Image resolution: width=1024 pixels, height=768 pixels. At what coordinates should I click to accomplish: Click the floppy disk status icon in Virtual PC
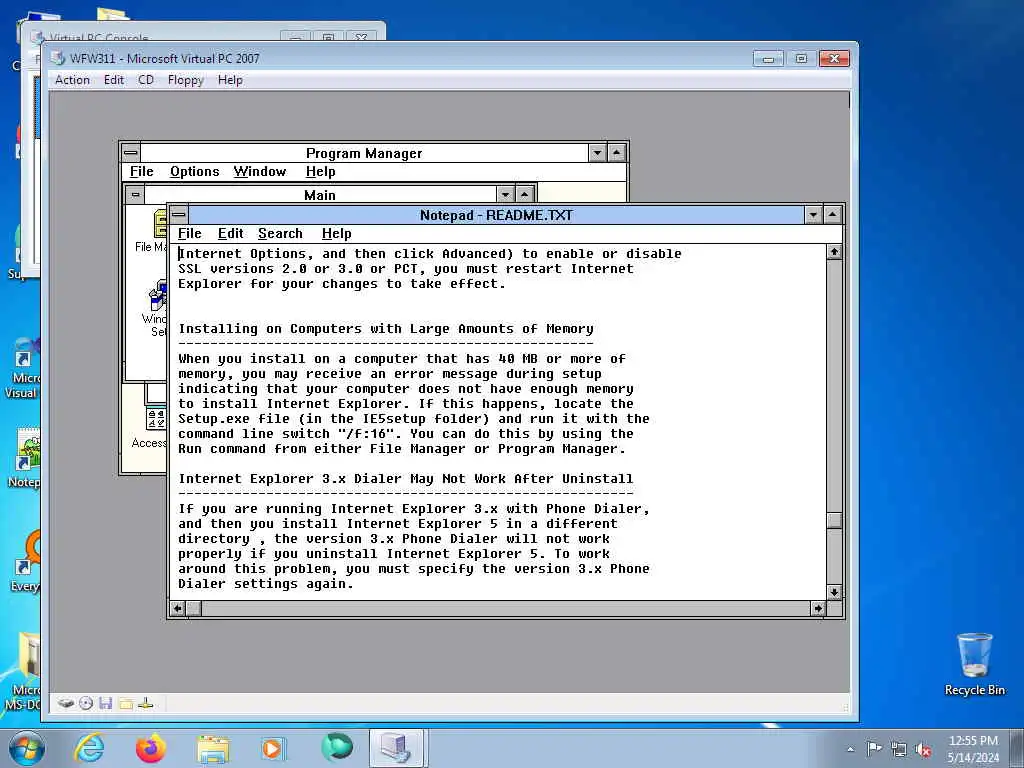pos(106,703)
